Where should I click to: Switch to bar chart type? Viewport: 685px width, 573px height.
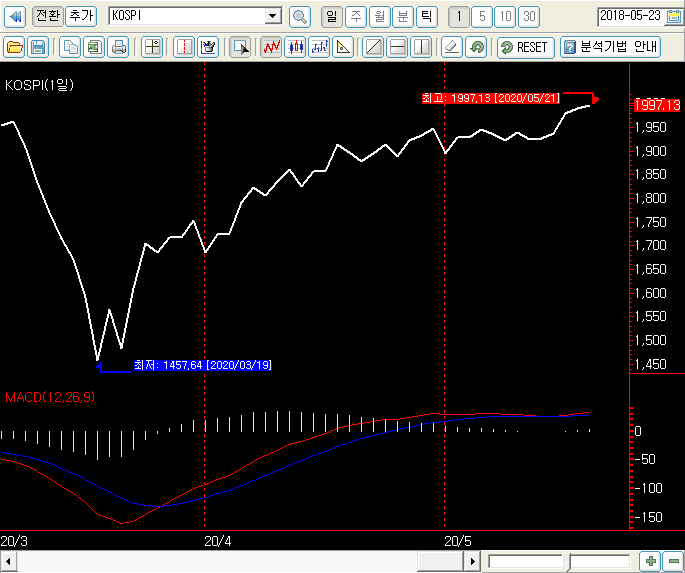coord(319,47)
